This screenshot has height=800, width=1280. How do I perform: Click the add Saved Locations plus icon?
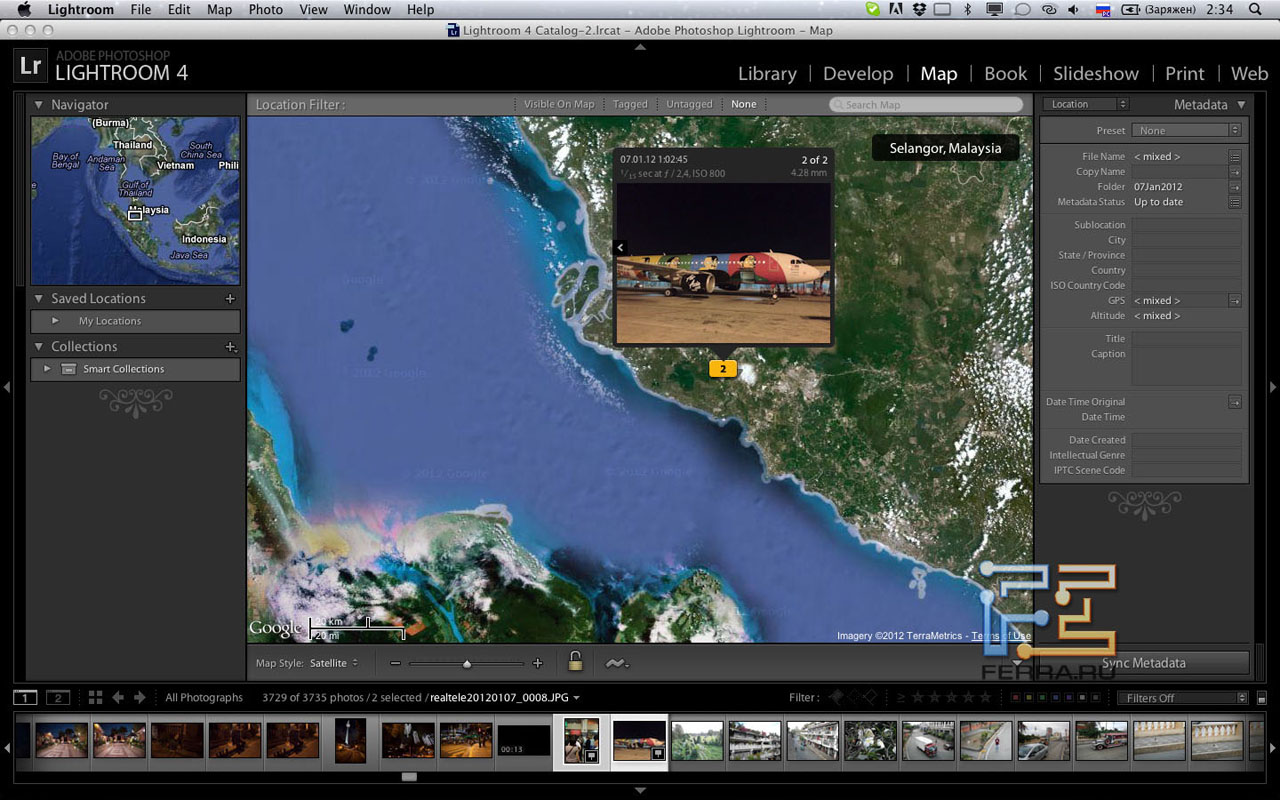tap(230, 299)
